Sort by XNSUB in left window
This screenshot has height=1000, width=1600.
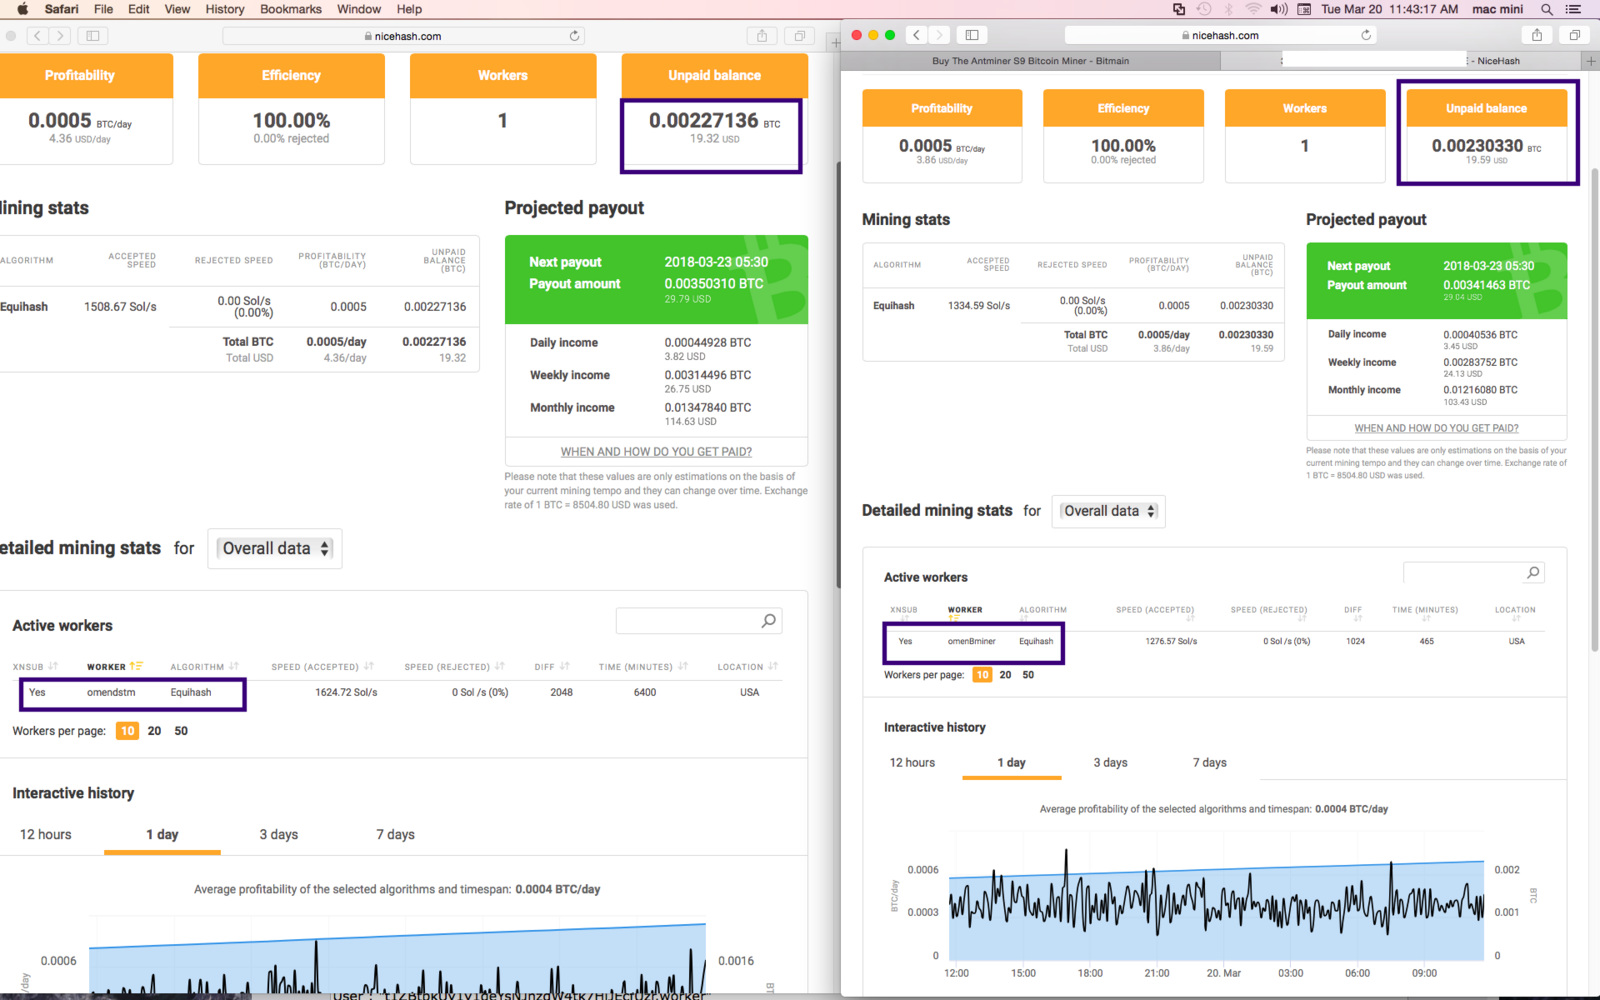[x=35, y=666]
